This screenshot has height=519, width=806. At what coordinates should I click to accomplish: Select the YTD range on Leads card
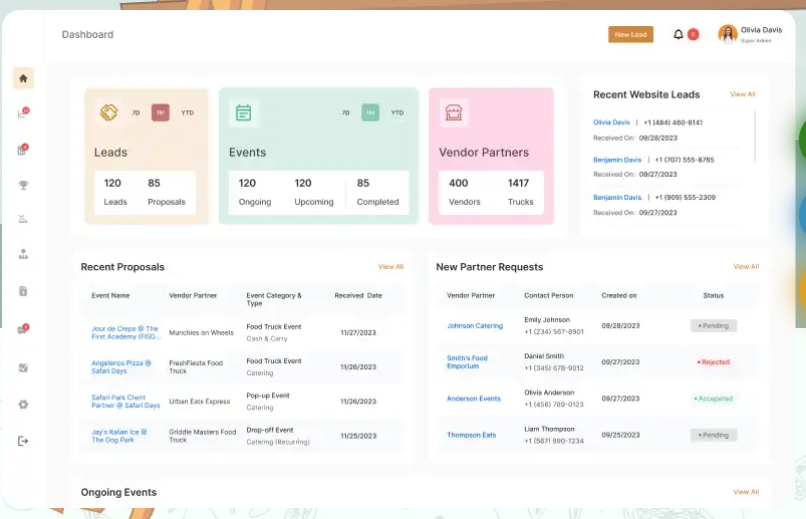(x=187, y=113)
